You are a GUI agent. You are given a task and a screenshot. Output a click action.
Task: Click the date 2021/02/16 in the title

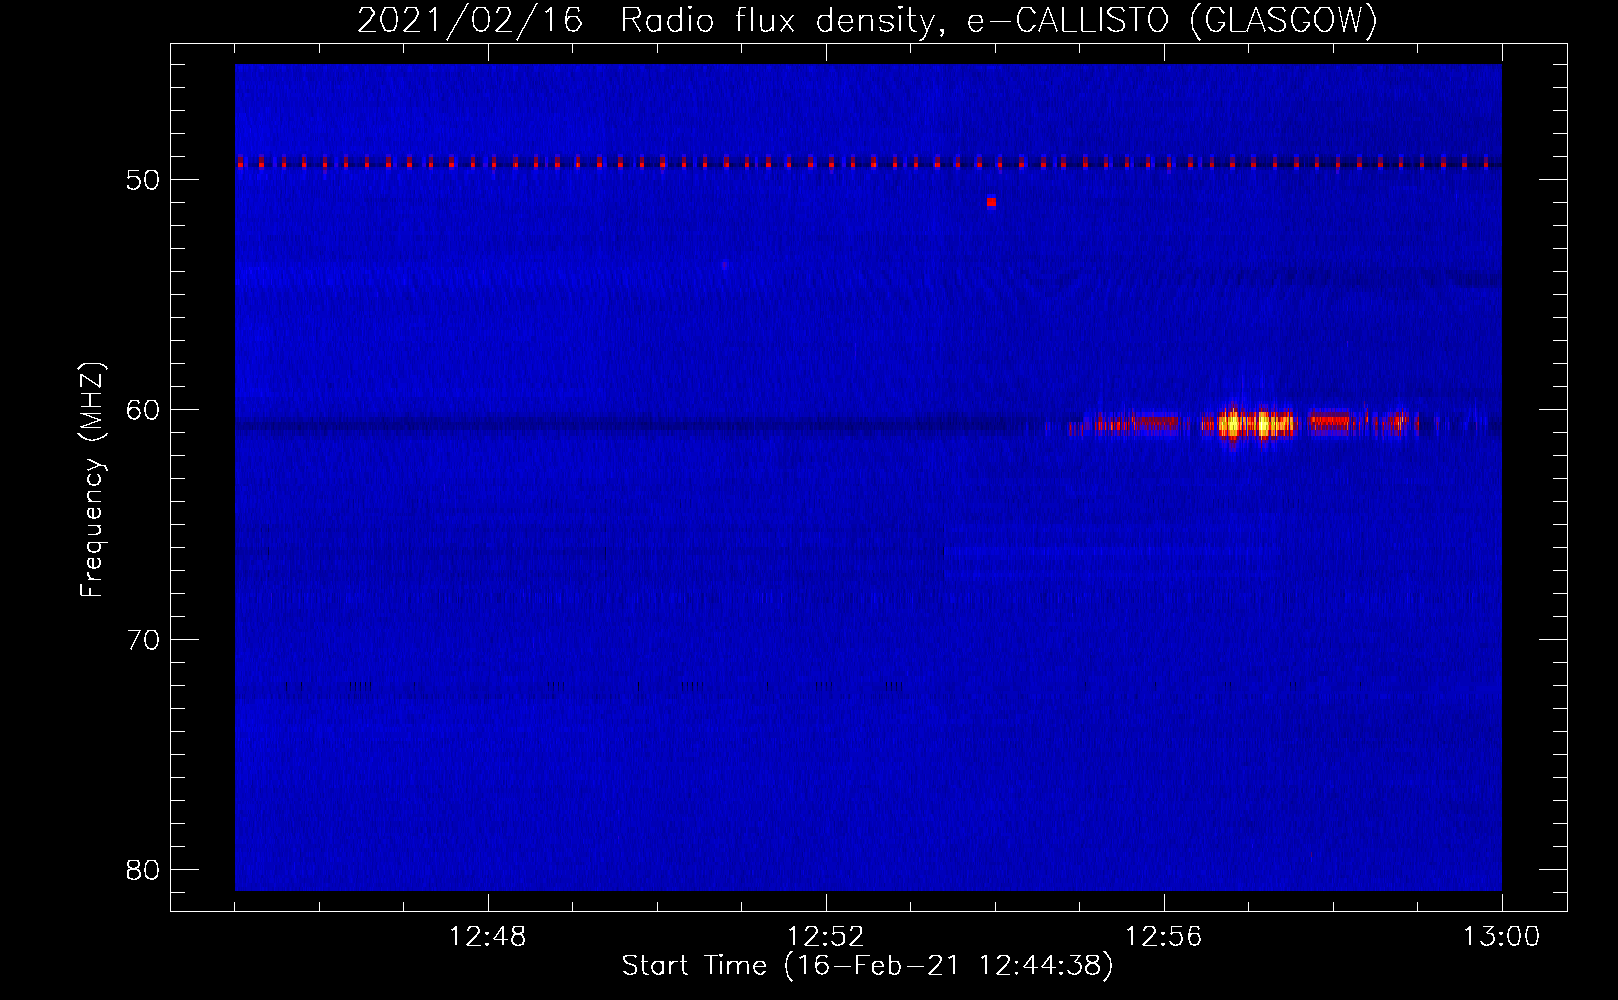point(470,20)
